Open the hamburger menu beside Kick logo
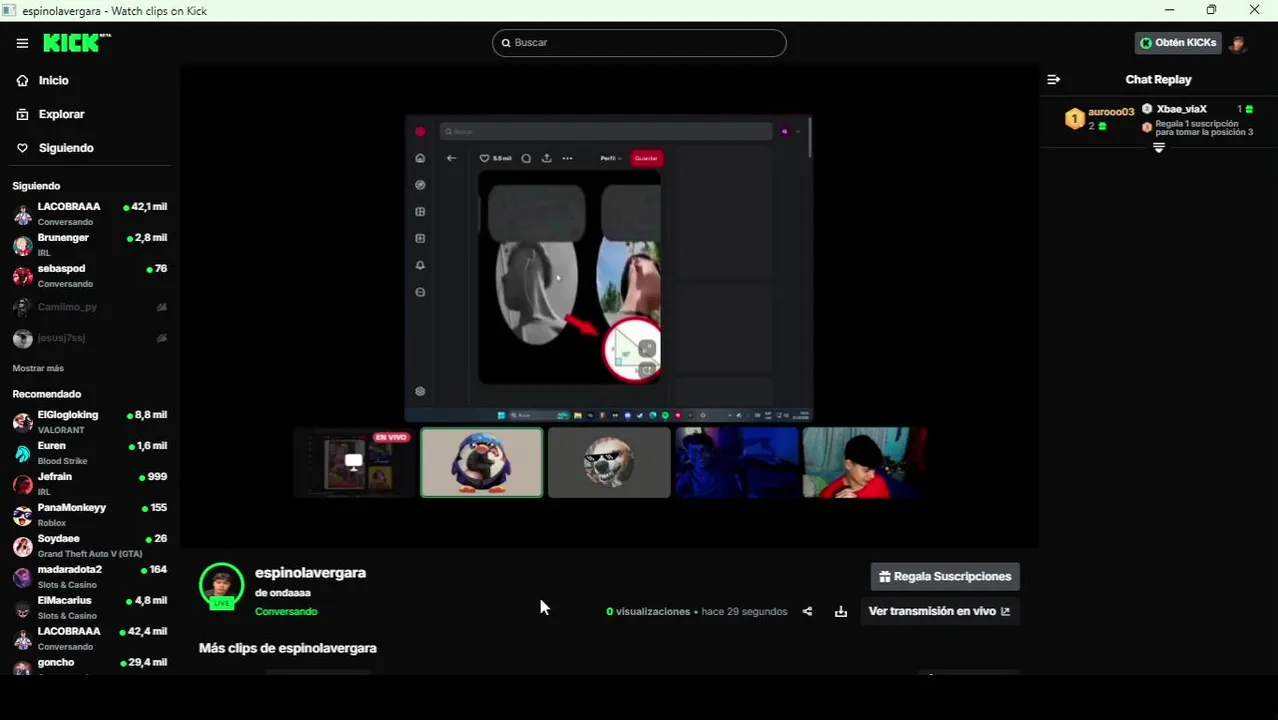This screenshot has width=1278, height=720. [x=22, y=43]
